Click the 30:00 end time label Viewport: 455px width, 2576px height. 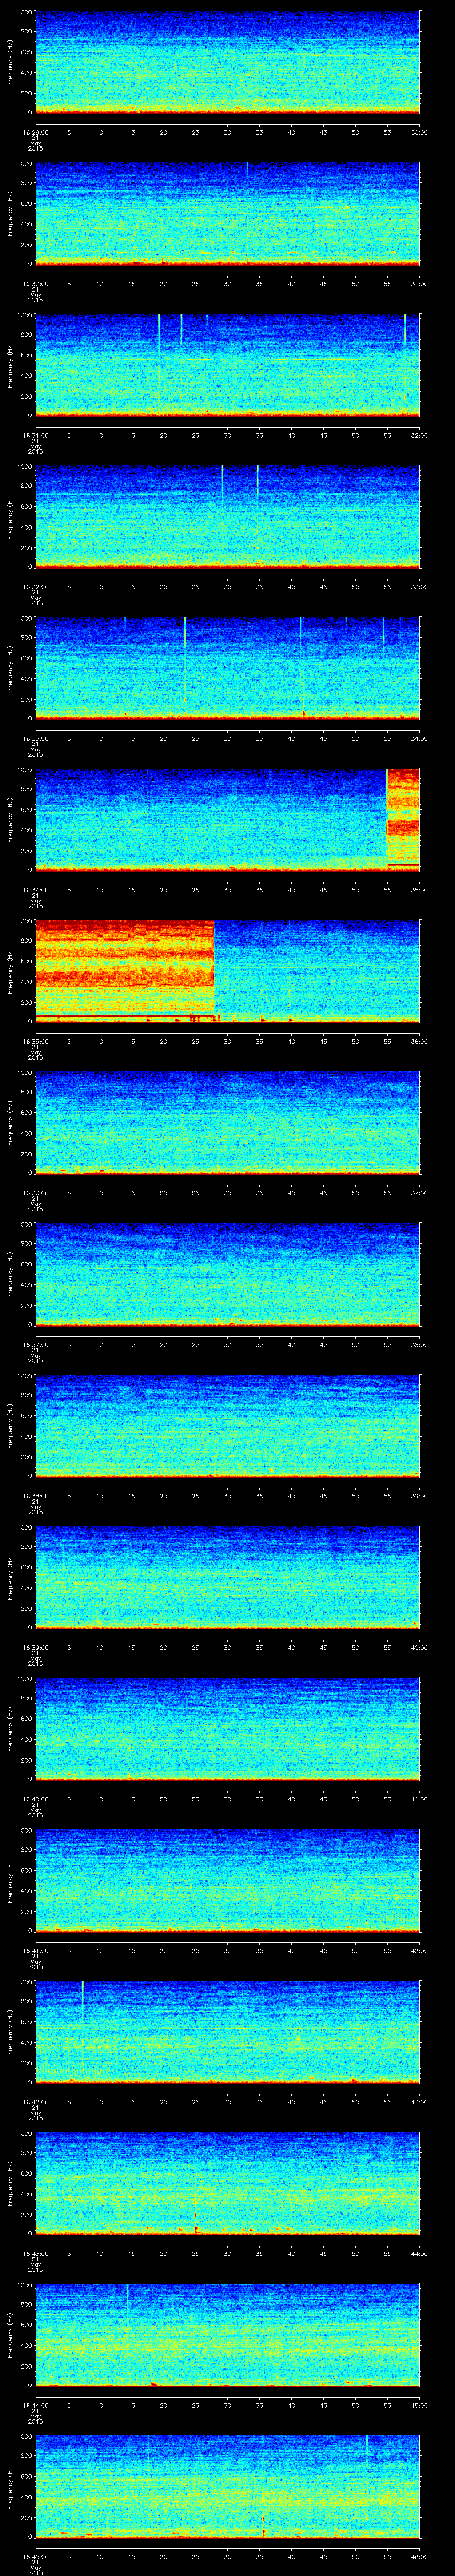[x=419, y=132]
